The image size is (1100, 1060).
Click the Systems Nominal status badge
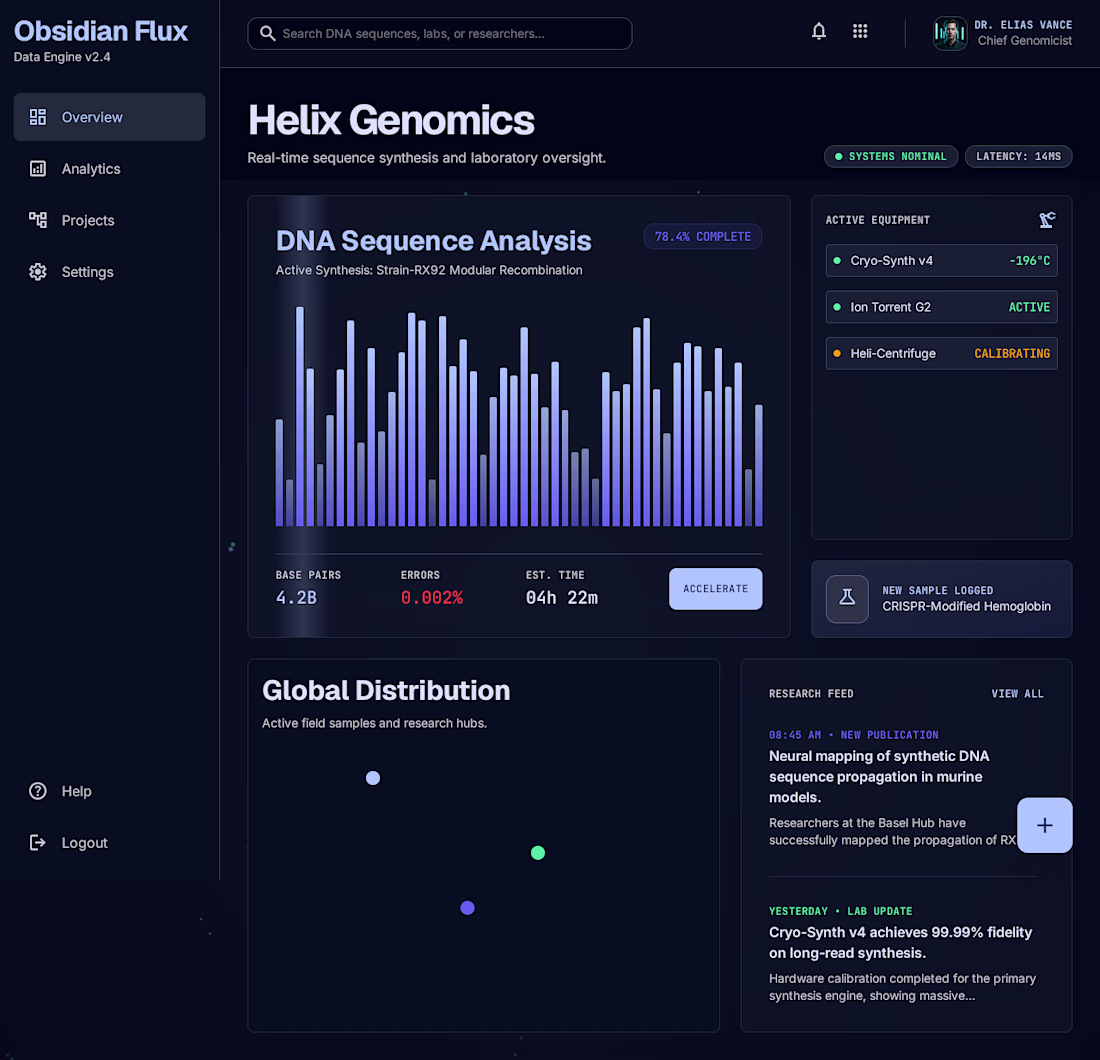(x=890, y=156)
